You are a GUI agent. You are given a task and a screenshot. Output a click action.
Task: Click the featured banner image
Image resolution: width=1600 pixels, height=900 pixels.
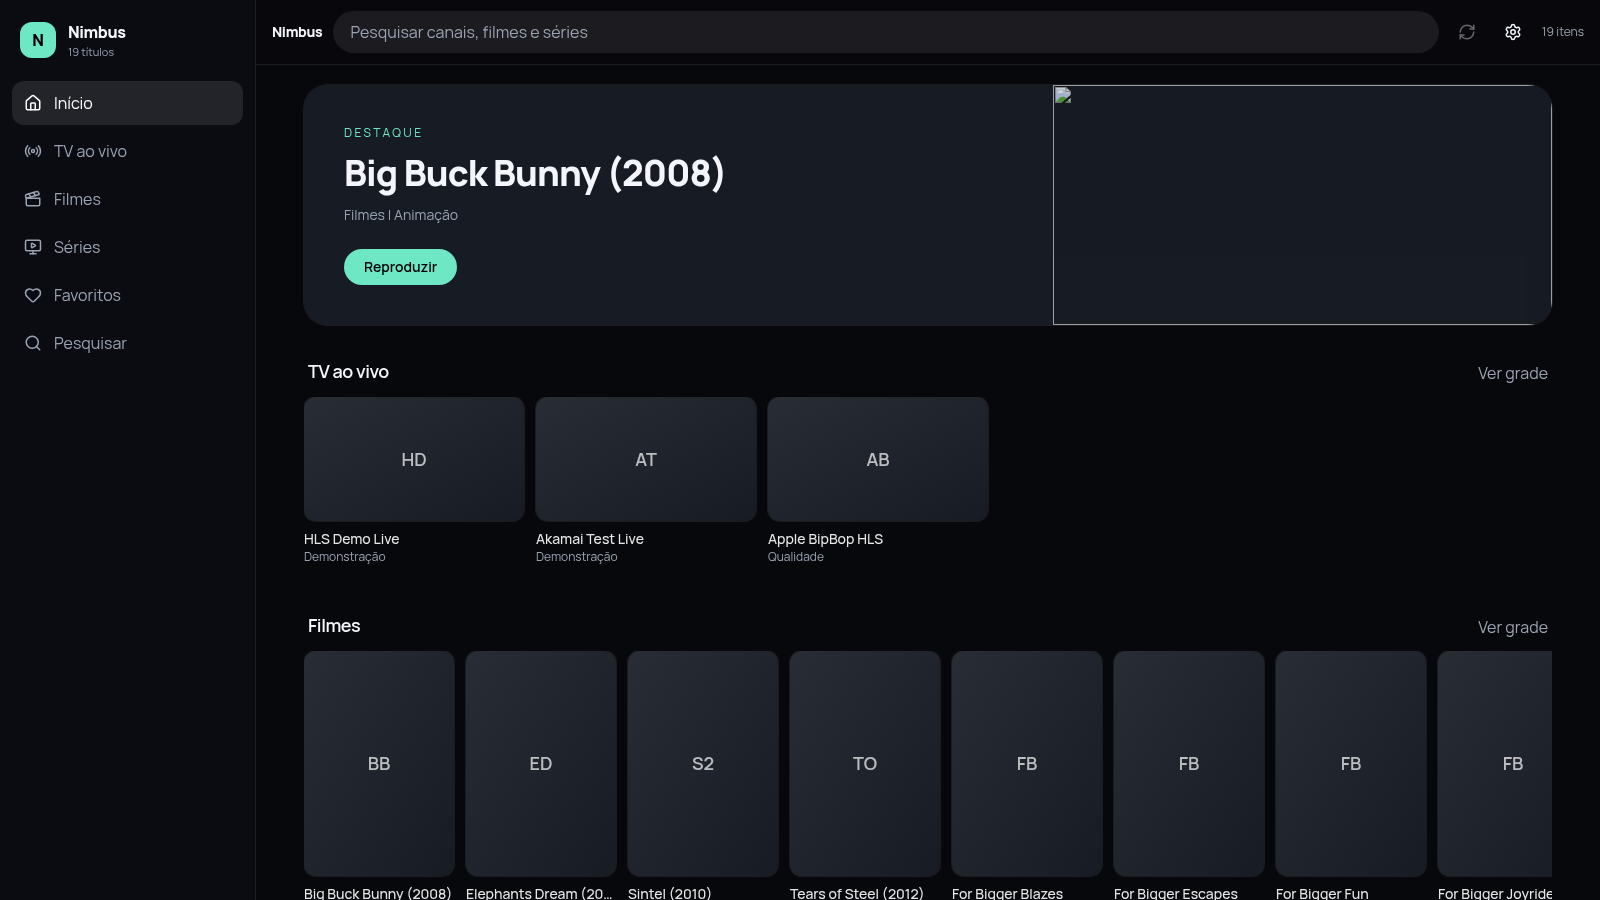coord(1302,205)
